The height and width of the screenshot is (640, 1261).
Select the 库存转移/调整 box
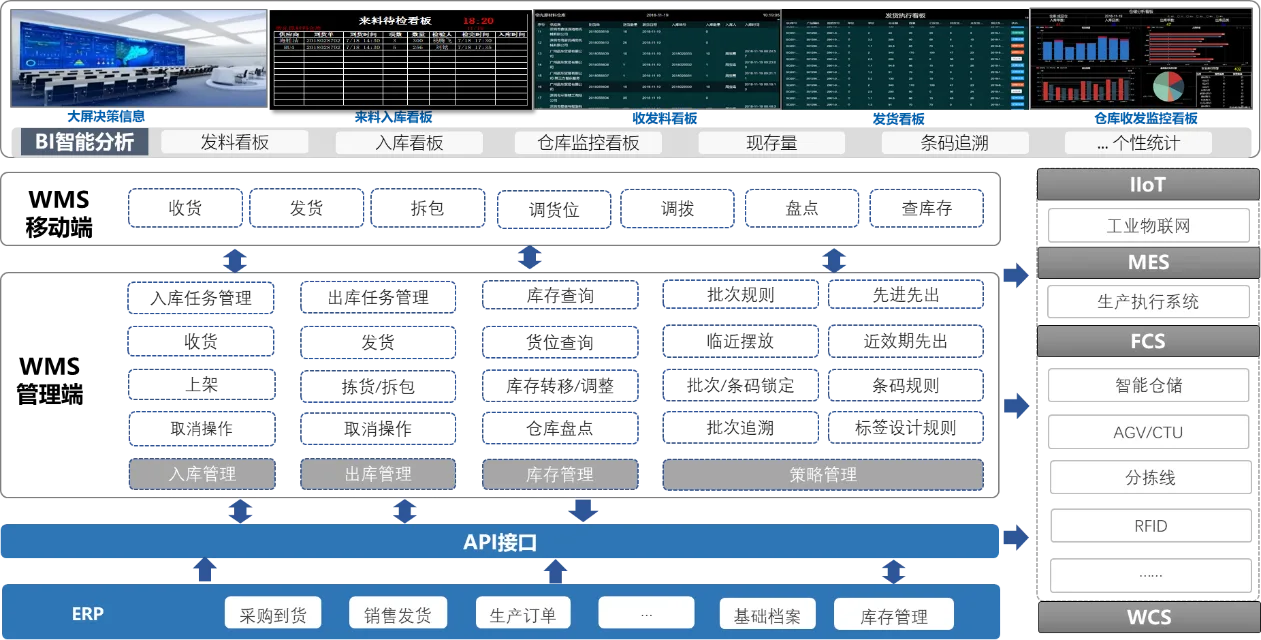tap(560, 386)
